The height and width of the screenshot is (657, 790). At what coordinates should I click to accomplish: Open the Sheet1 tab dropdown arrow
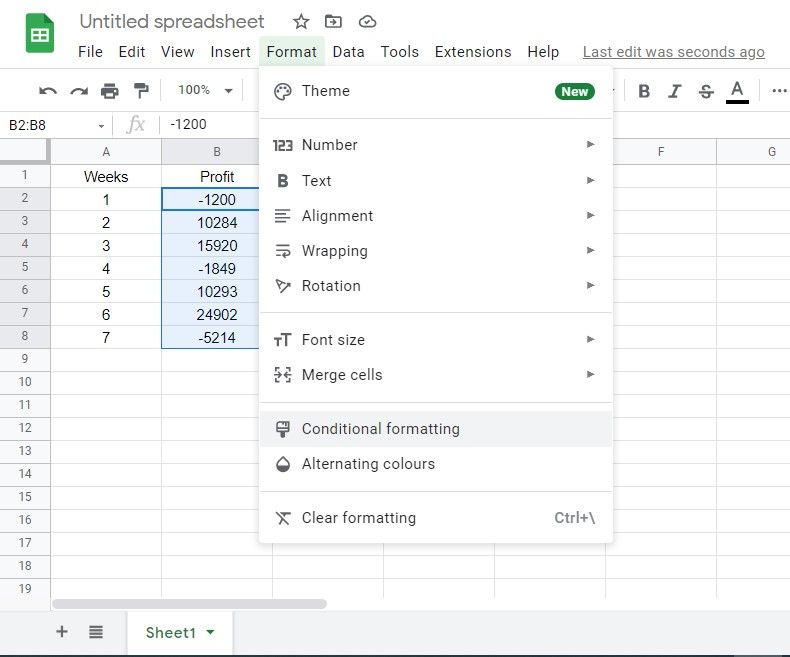210,632
